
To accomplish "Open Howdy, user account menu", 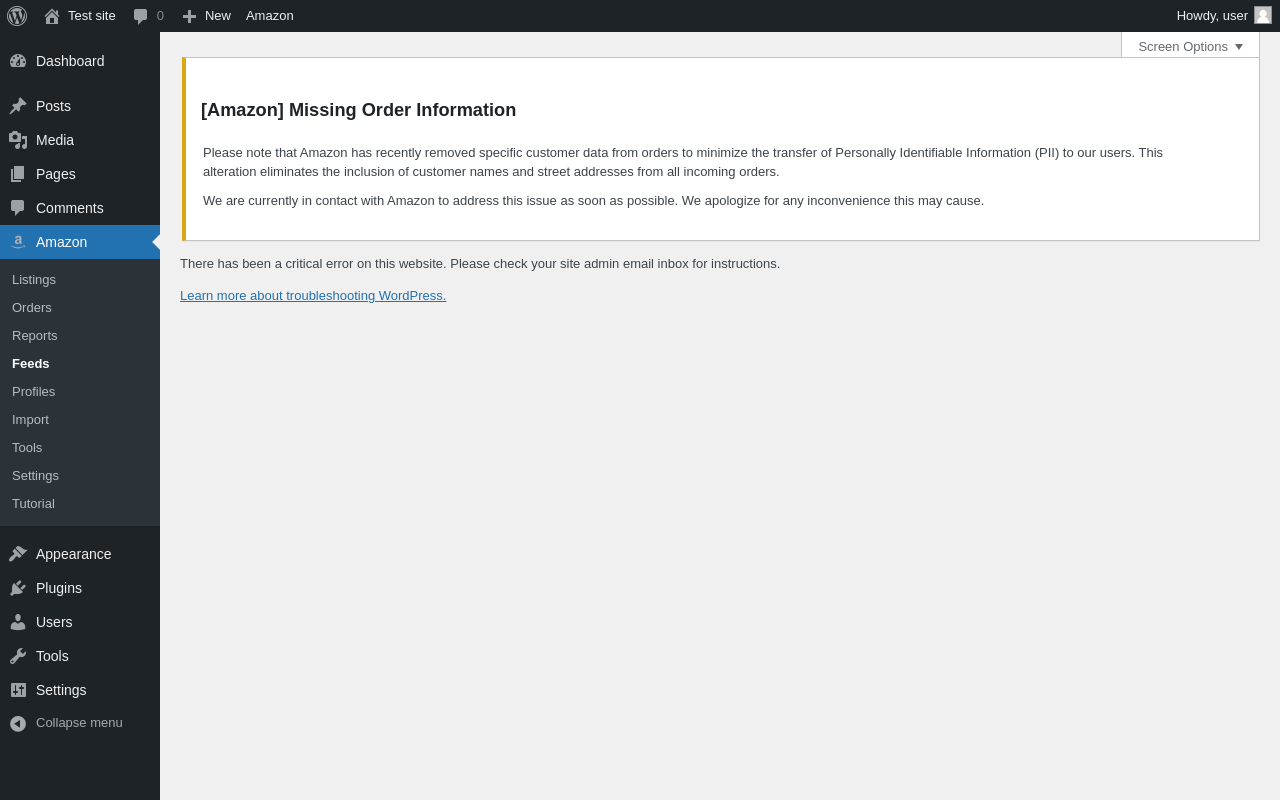I will click(1224, 16).
